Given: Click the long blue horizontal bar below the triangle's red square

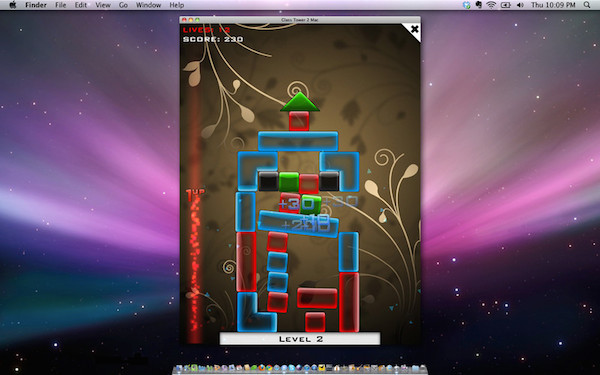Looking at the screenshot, I should click(x=298, y=141).
